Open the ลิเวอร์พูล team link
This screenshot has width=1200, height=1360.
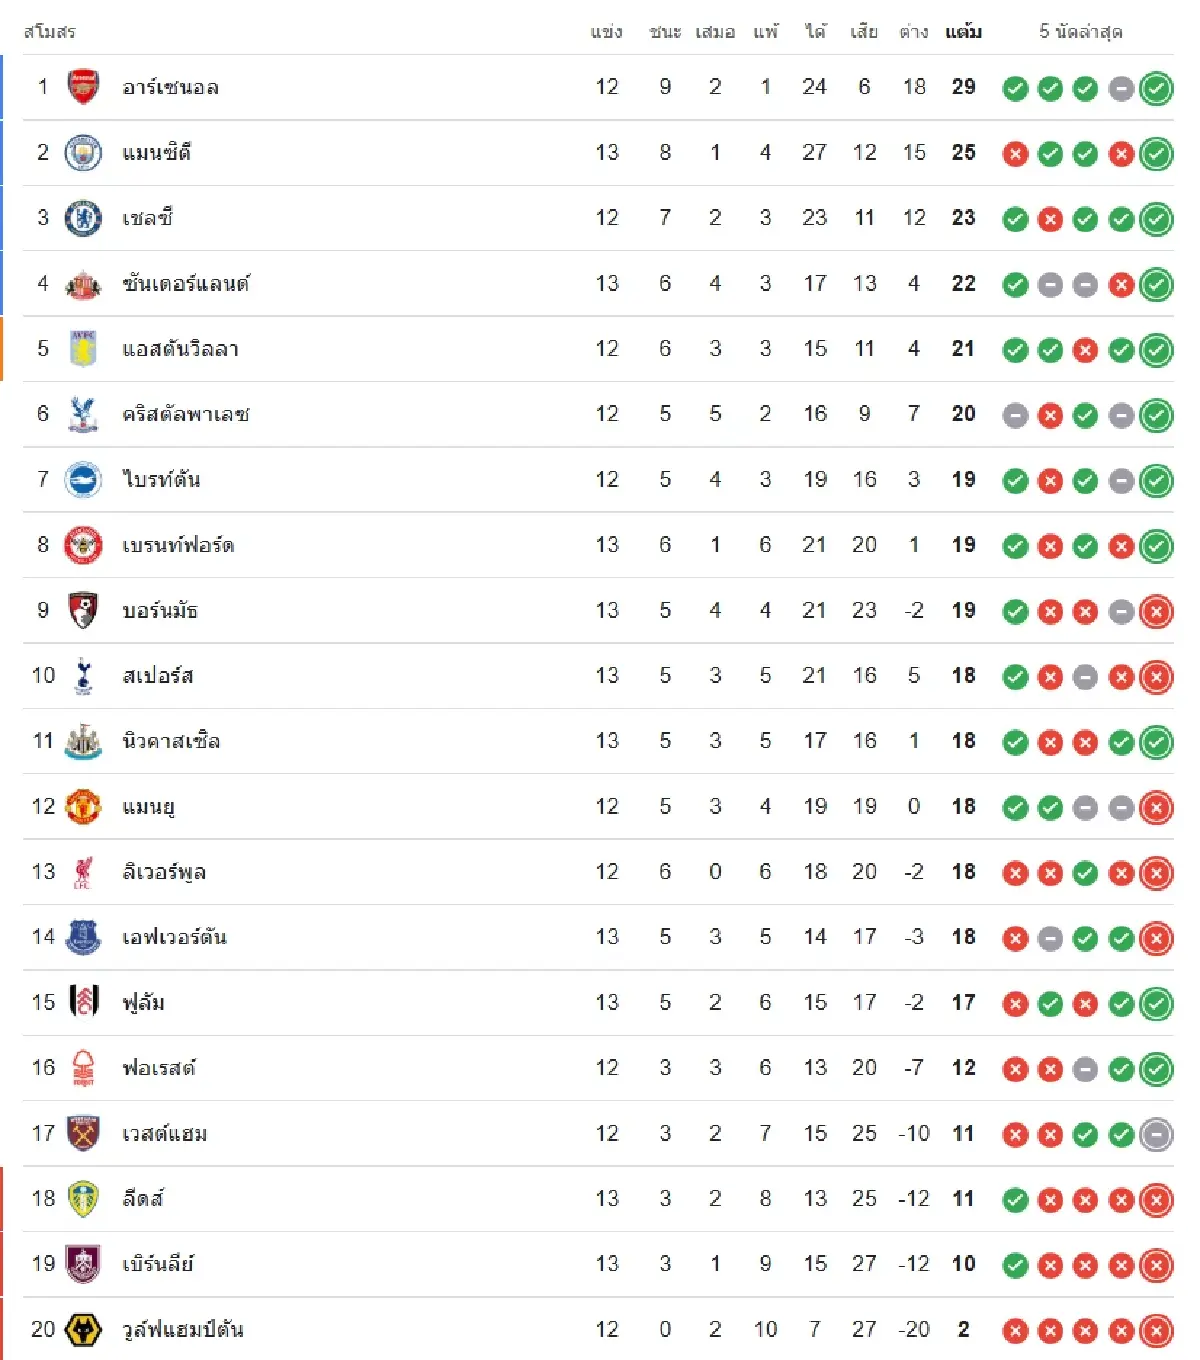(164, 872)
